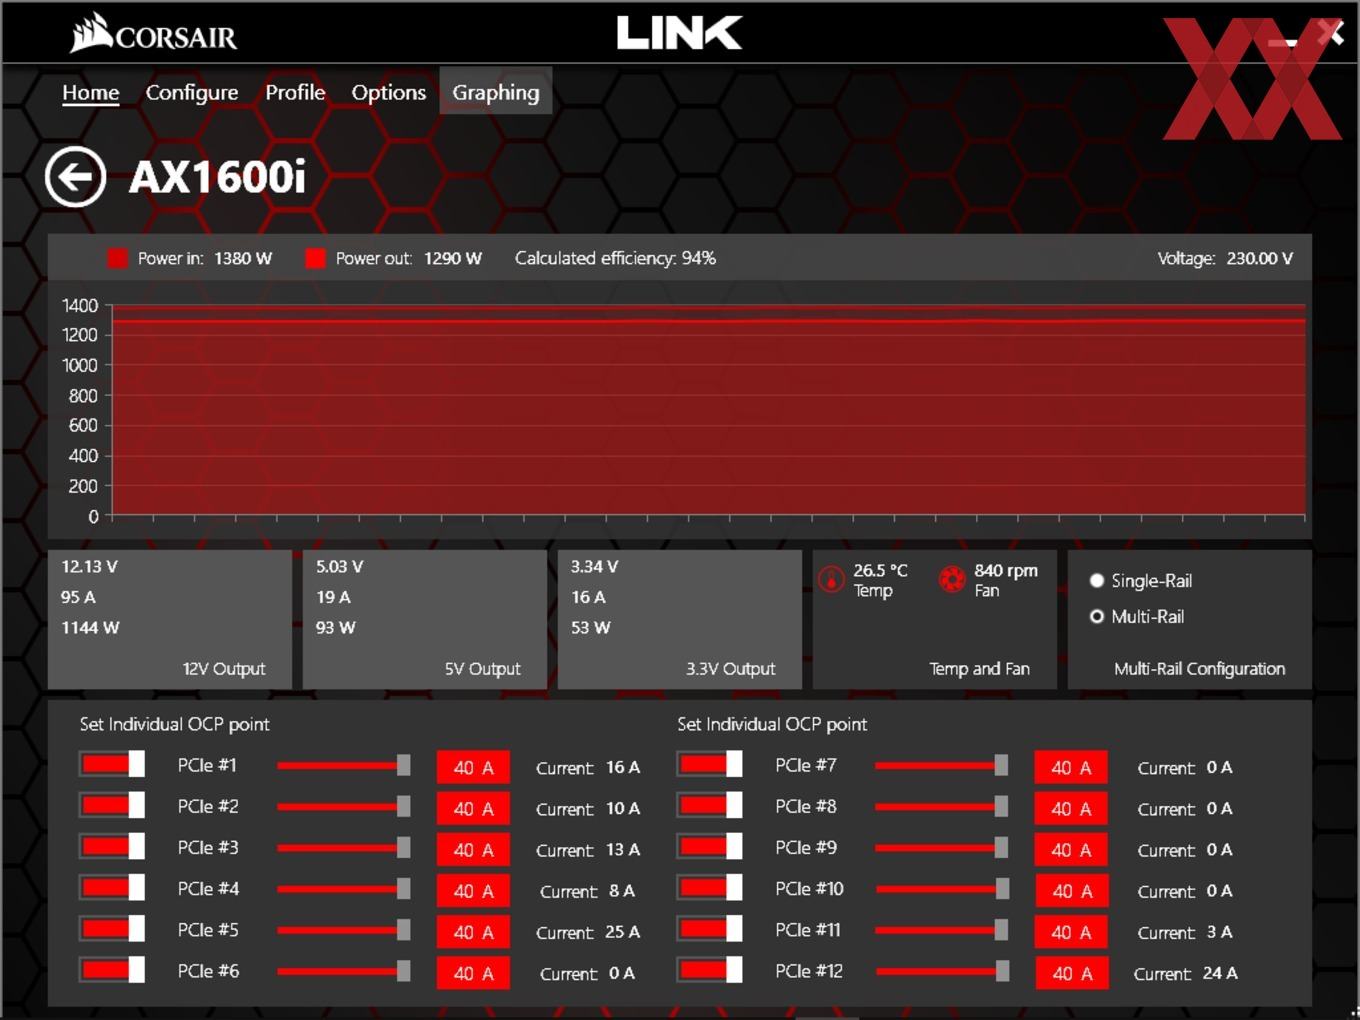
Task: Click the 40 A field for PCIe #9
Action: [x=1071, y=849]
